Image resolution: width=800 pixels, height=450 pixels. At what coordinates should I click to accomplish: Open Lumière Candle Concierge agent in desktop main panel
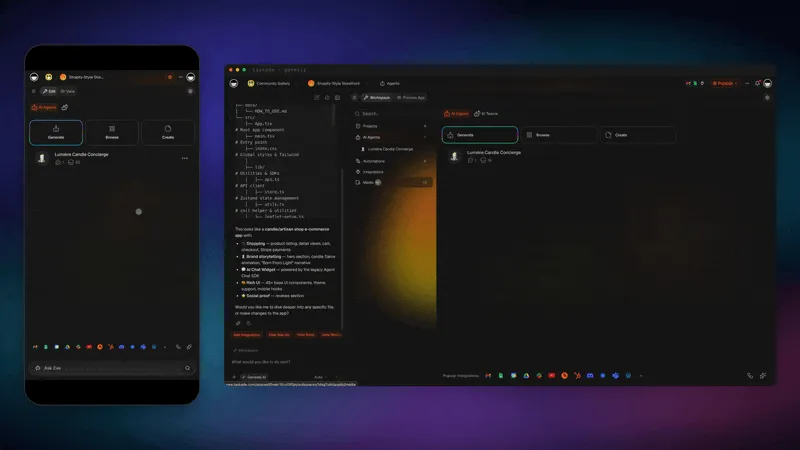[x=493, y=153]
